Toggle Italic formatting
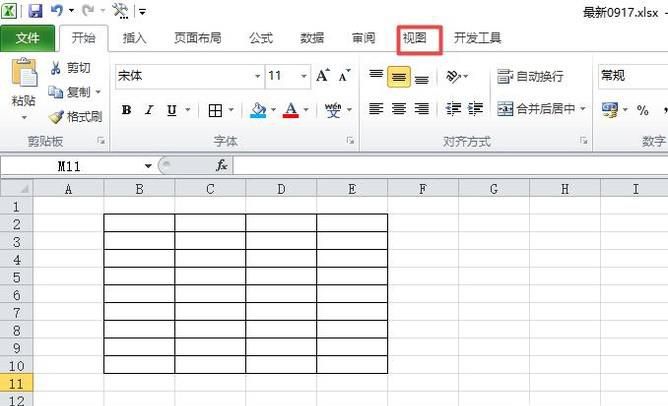 pos(149,110)
